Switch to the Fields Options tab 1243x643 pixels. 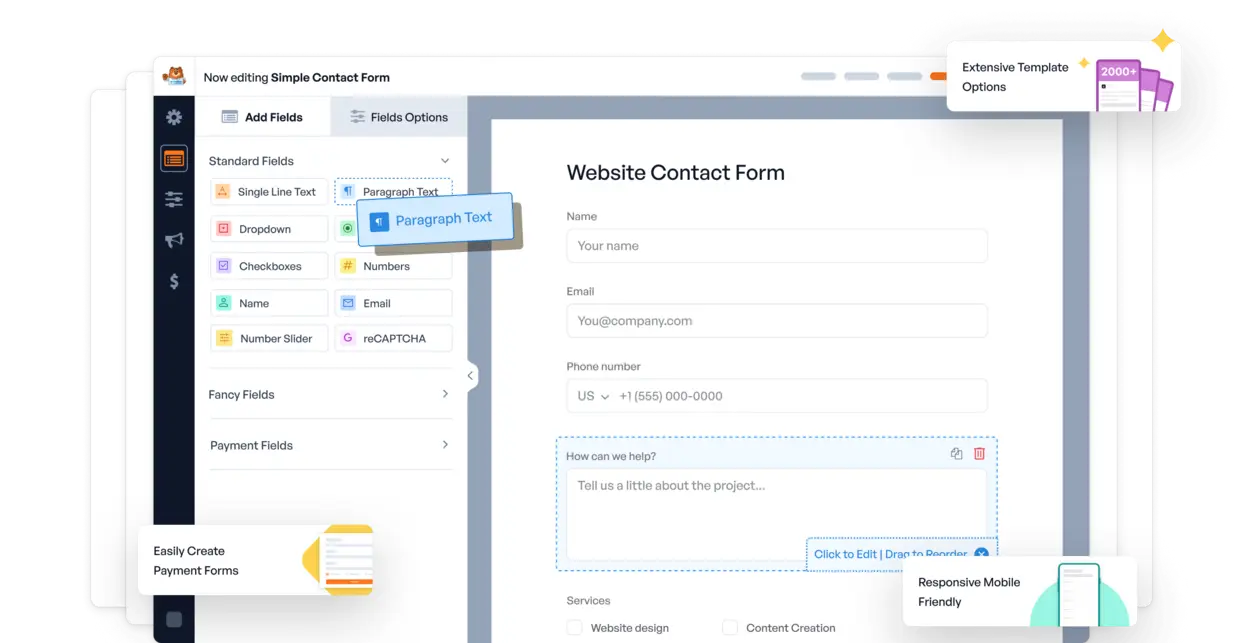tap(399, 117)
